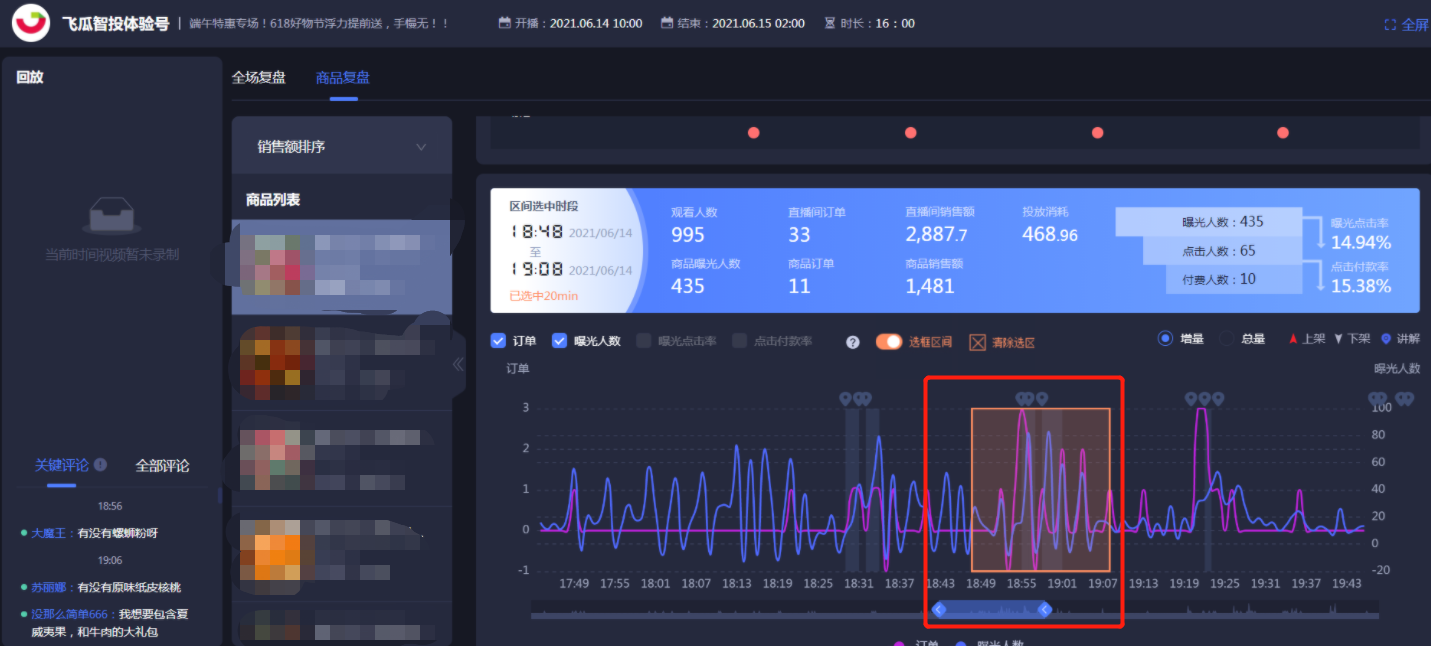Switch to the 全场复盘 tab

[x=259, y=77]
